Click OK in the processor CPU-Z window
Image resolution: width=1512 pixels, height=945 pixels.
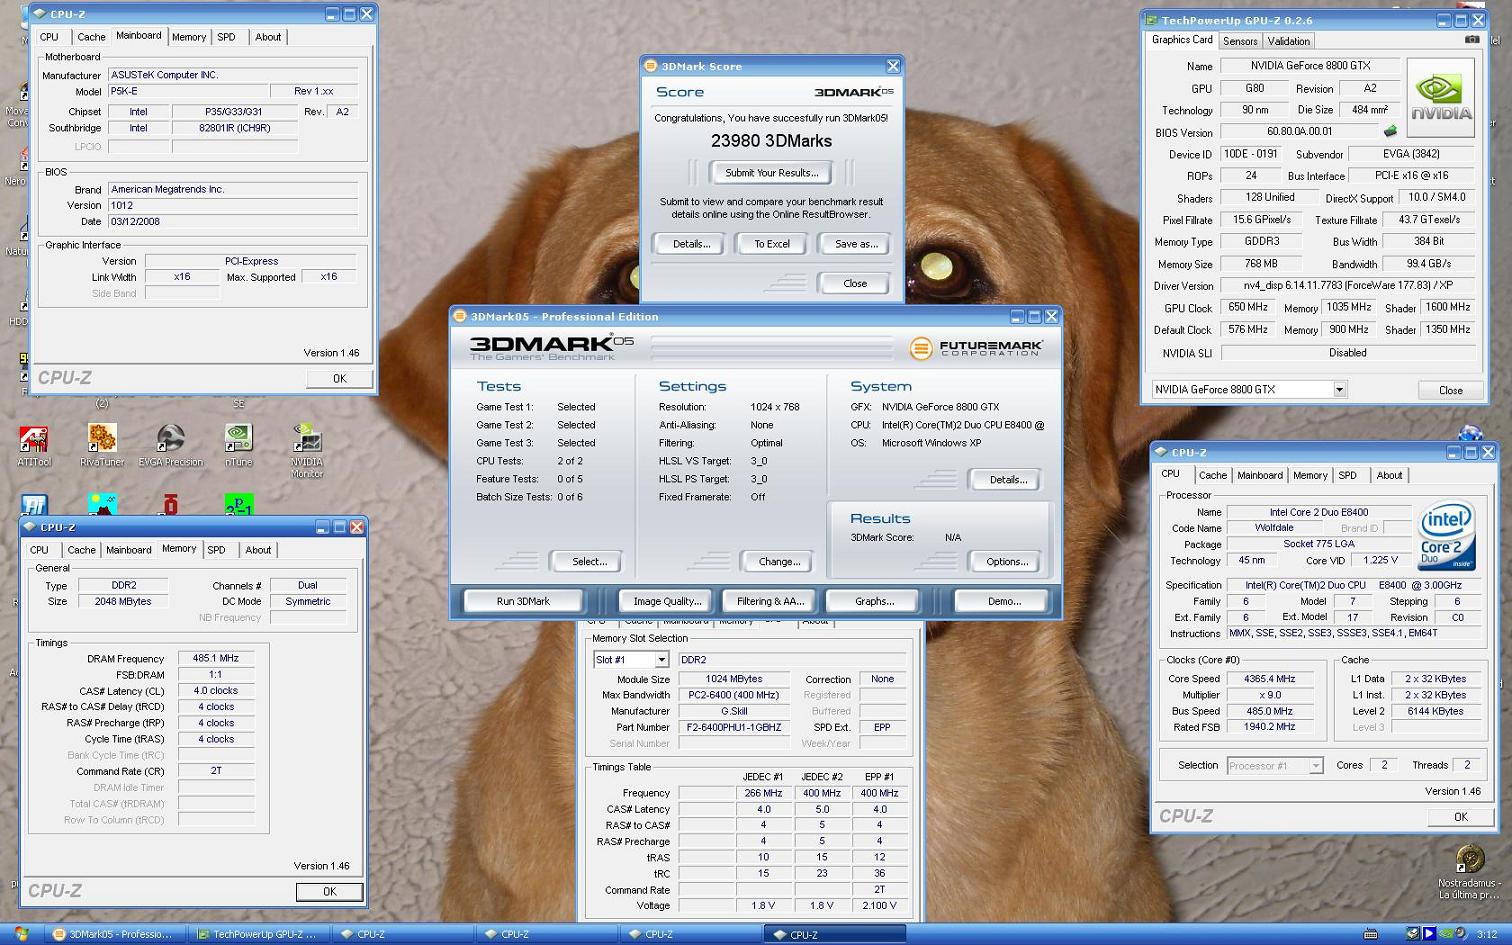1460,816
